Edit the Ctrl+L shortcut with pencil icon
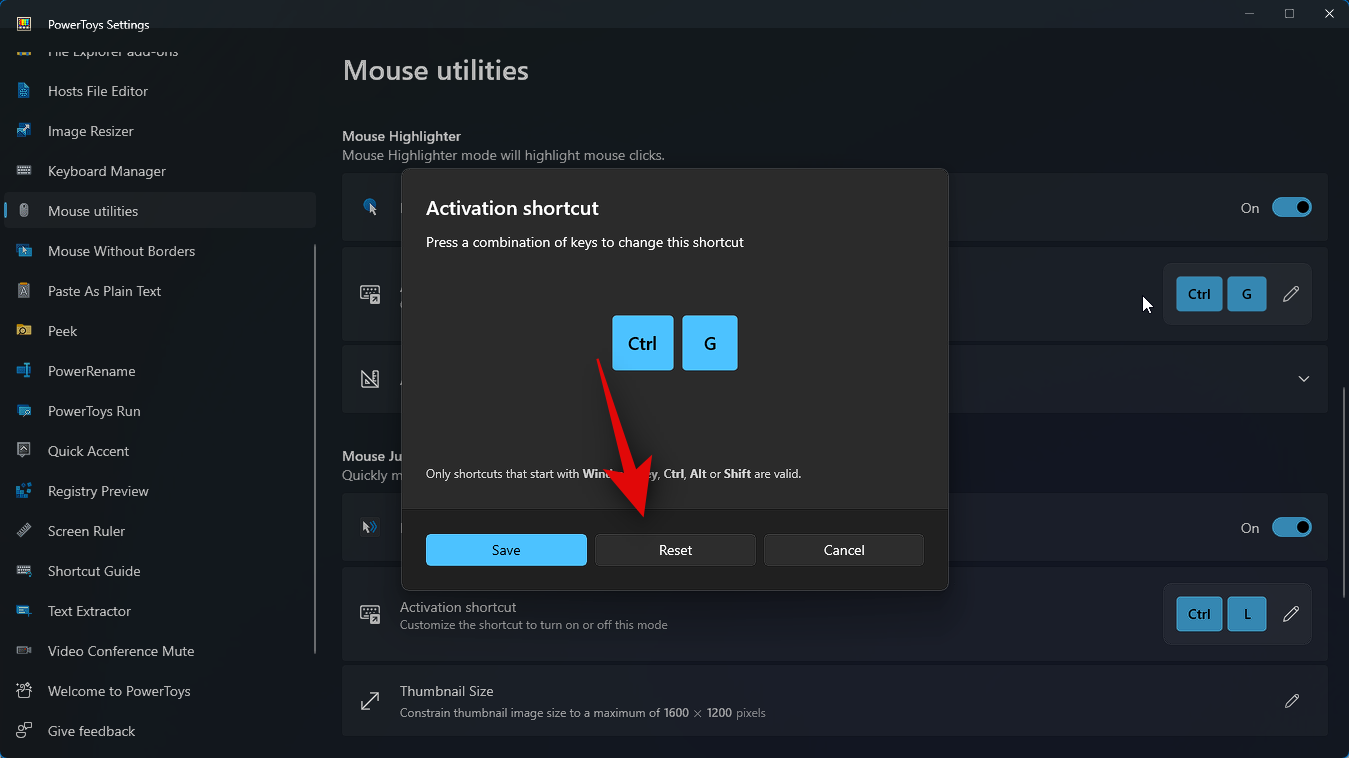The image size is (1349, 758). [1291, 614]
